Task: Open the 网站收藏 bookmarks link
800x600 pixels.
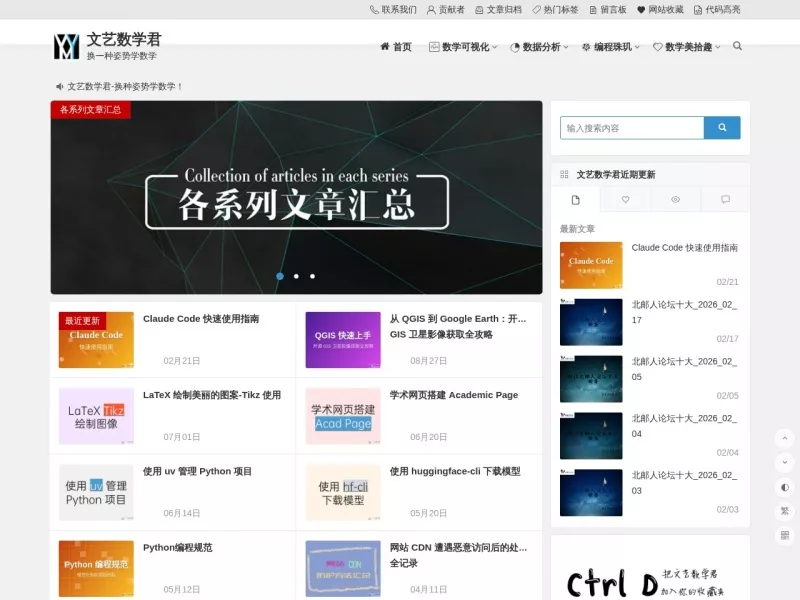Action: coord(660,10)
